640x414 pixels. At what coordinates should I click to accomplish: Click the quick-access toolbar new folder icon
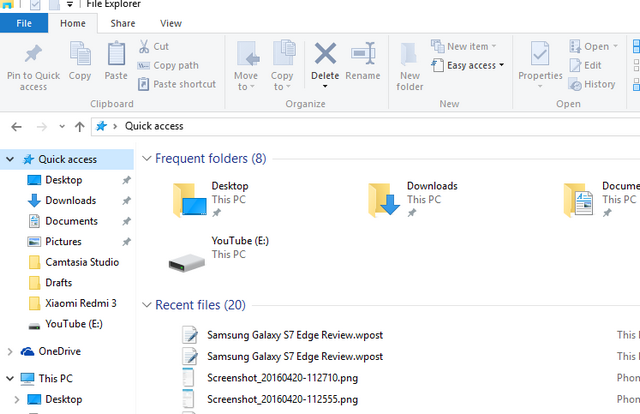click(x=54, y=5)
